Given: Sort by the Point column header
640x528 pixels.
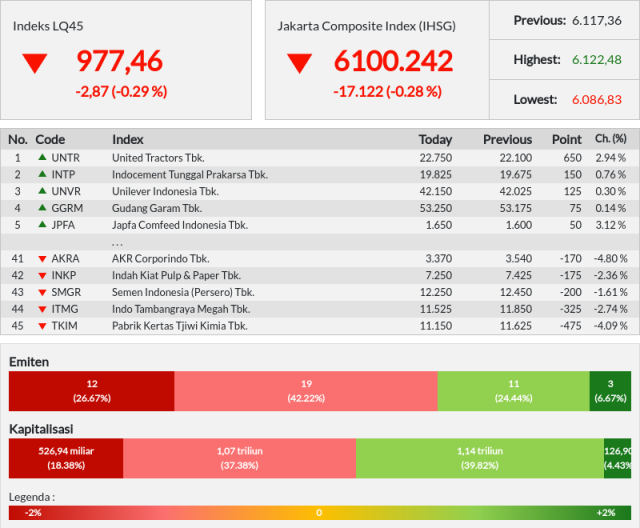Looking at the screenshot, I should [567, 140].
